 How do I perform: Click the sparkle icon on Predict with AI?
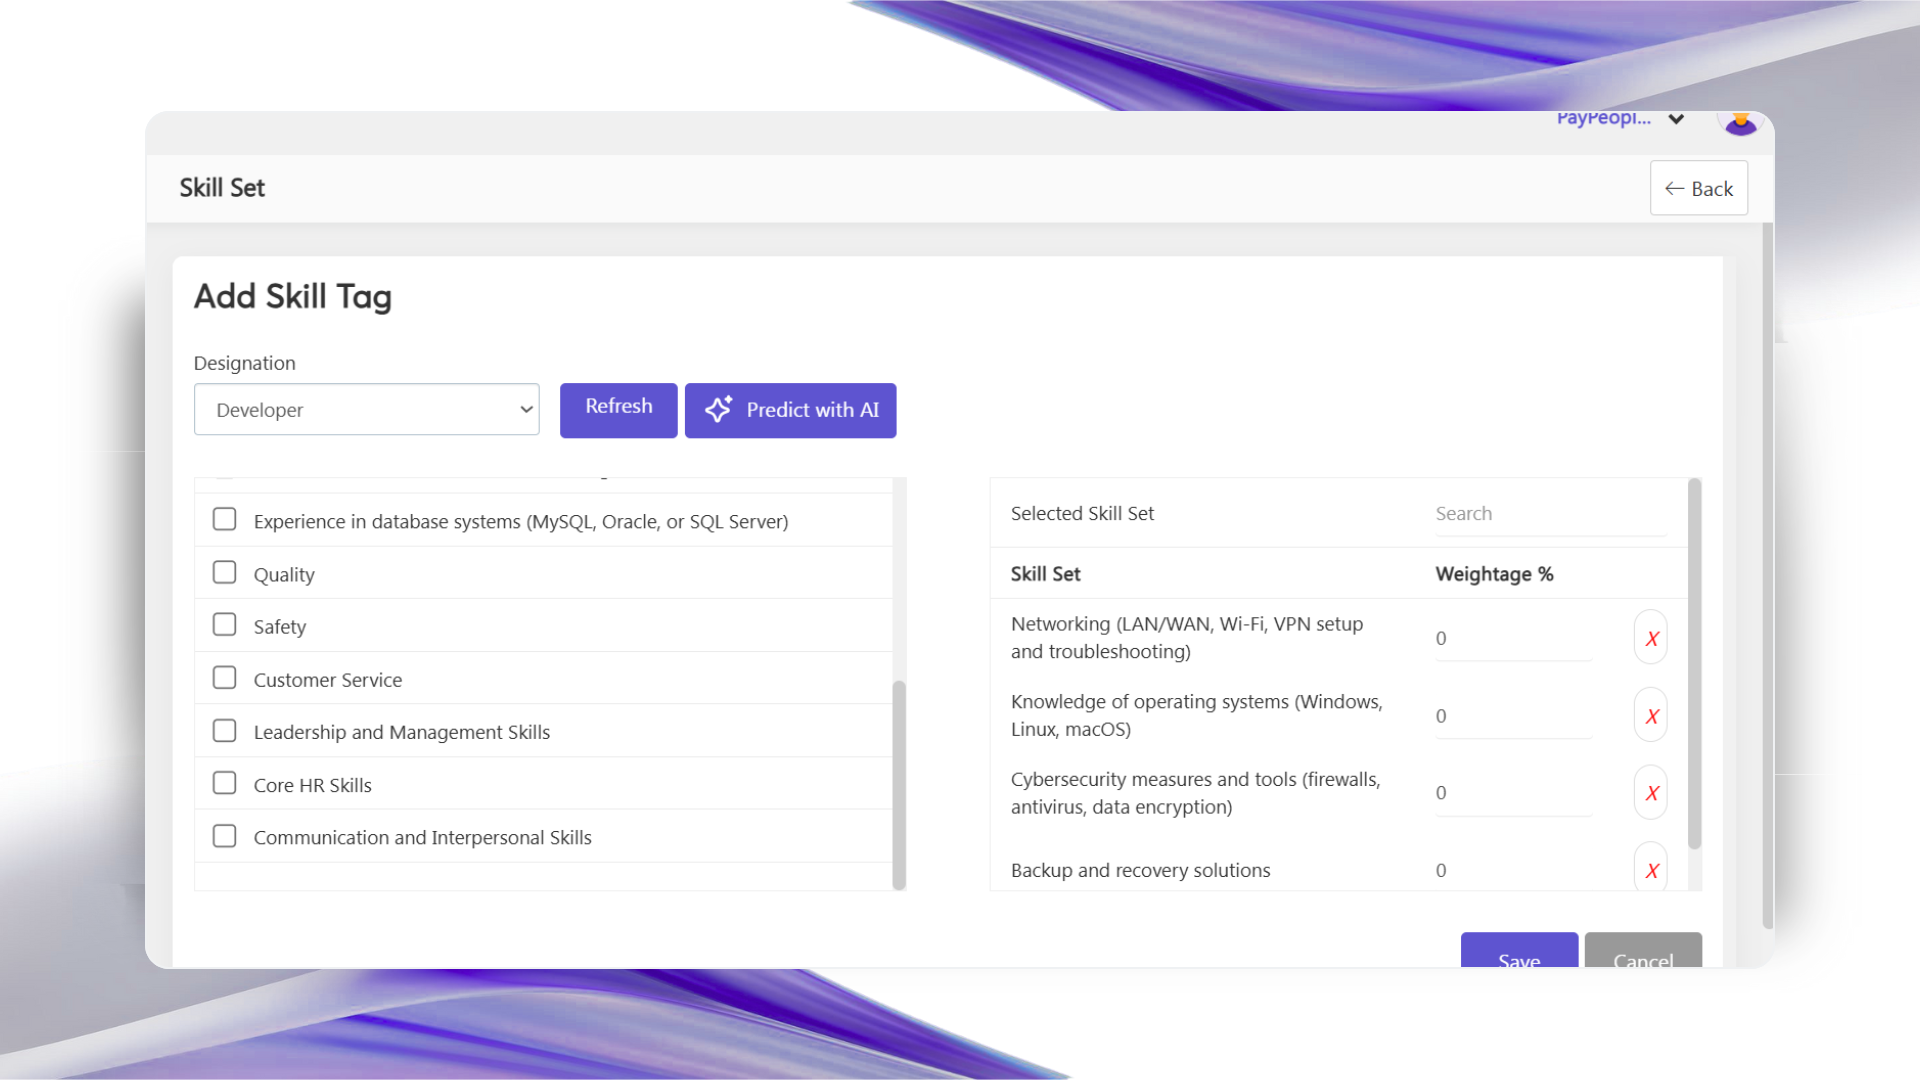718,410
